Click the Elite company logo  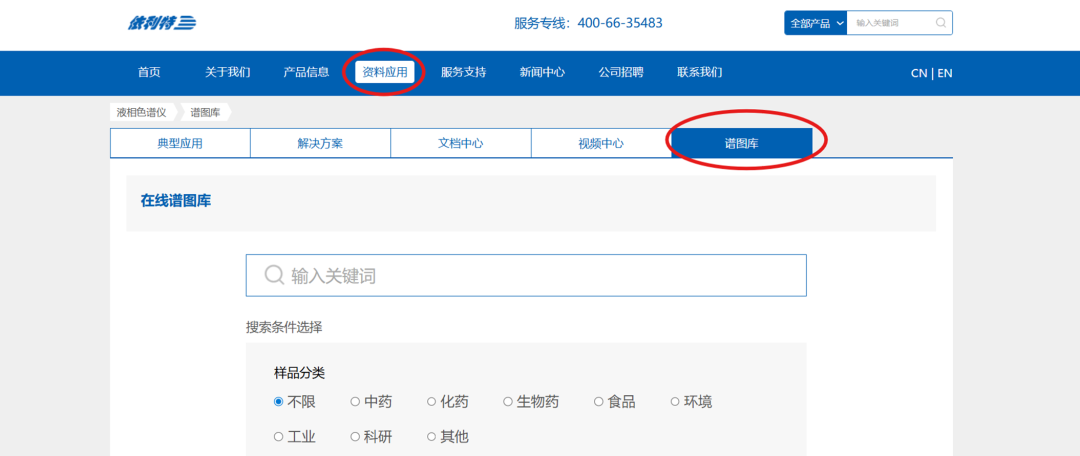(x=161, y=23)
